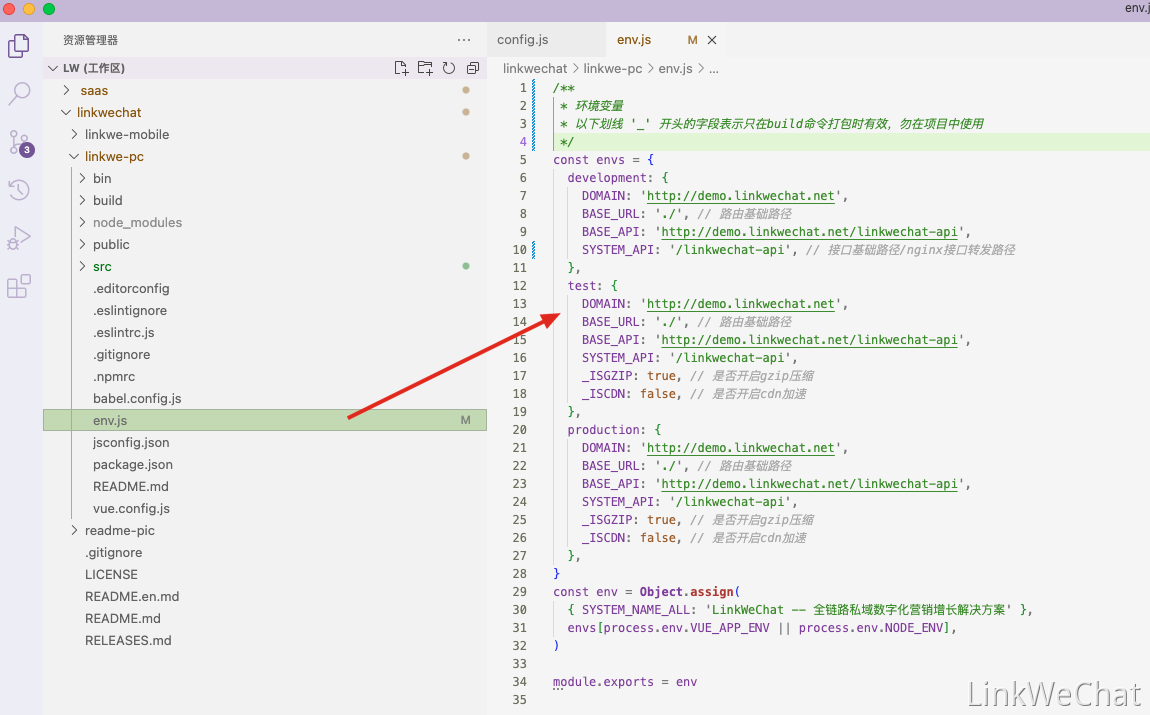Image resolution: width=1150 pixels, height=715 pixels.
Task: Collapse all folders in explorer
Action: 473,68
